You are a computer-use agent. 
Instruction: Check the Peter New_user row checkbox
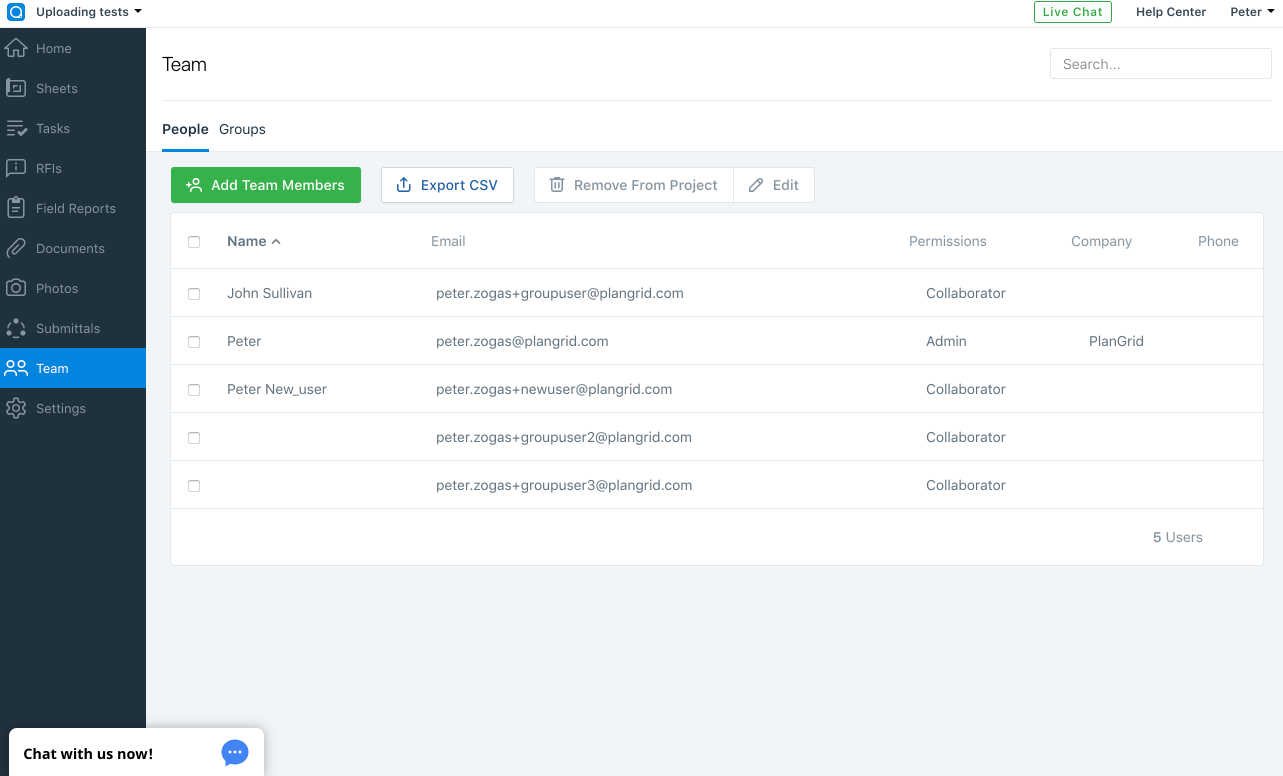194,390
